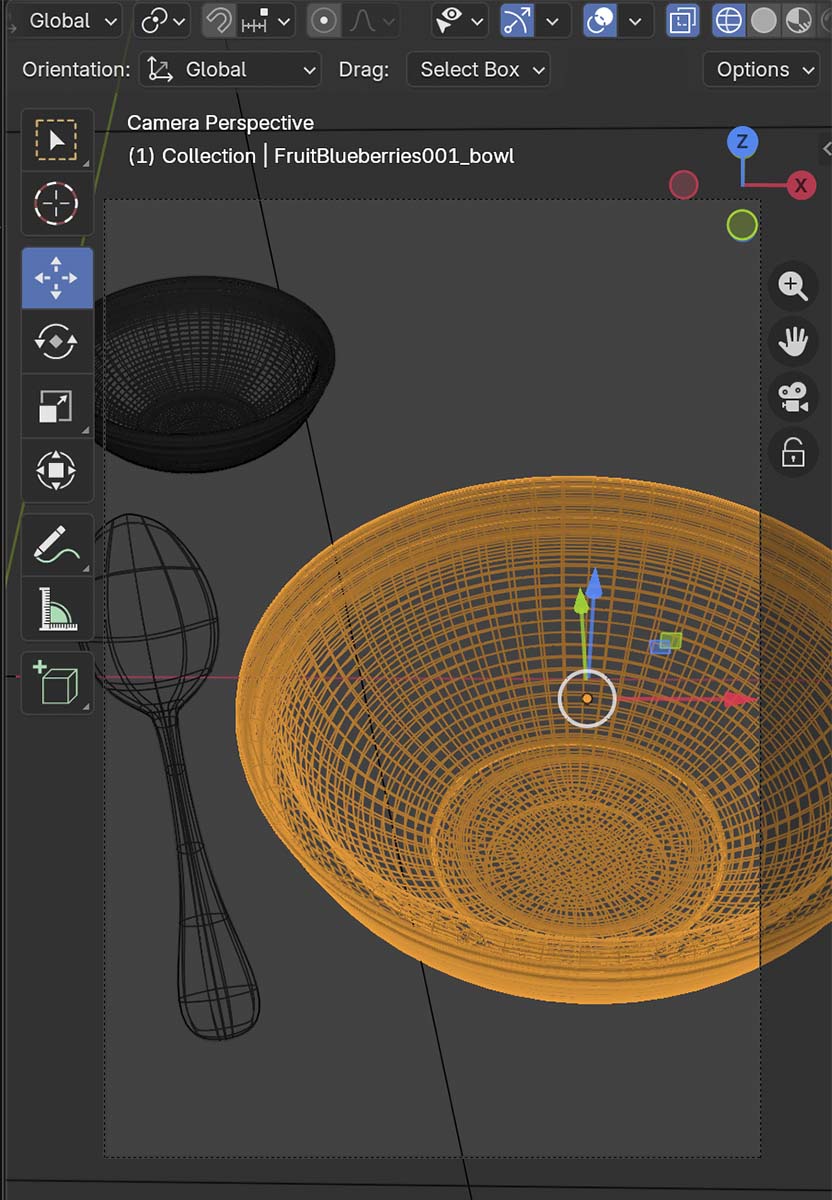Open the Orientation Global dropdown
This screenshot has width=832, height=1200.
pos(230,69)
